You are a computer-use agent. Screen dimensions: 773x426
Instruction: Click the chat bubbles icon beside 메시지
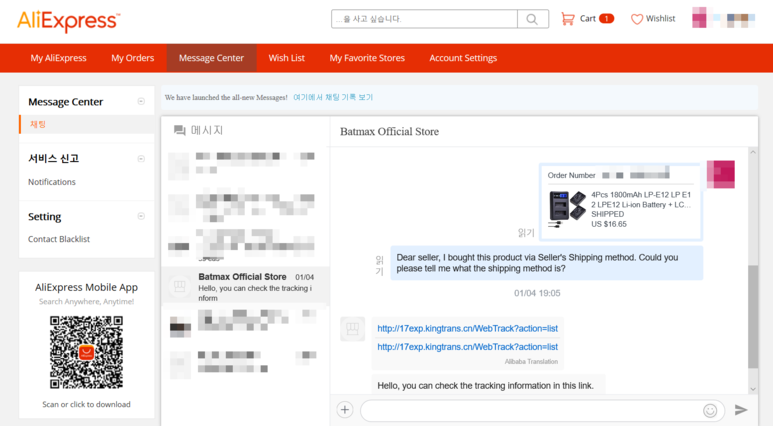pos(180,130)
